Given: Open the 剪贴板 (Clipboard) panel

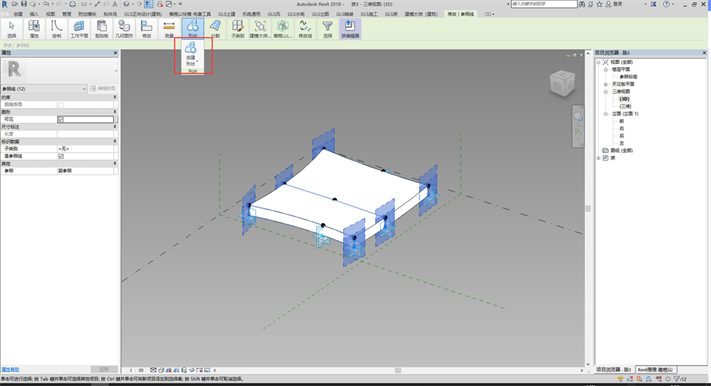Looking at the screenshot, I should point(102,29).
